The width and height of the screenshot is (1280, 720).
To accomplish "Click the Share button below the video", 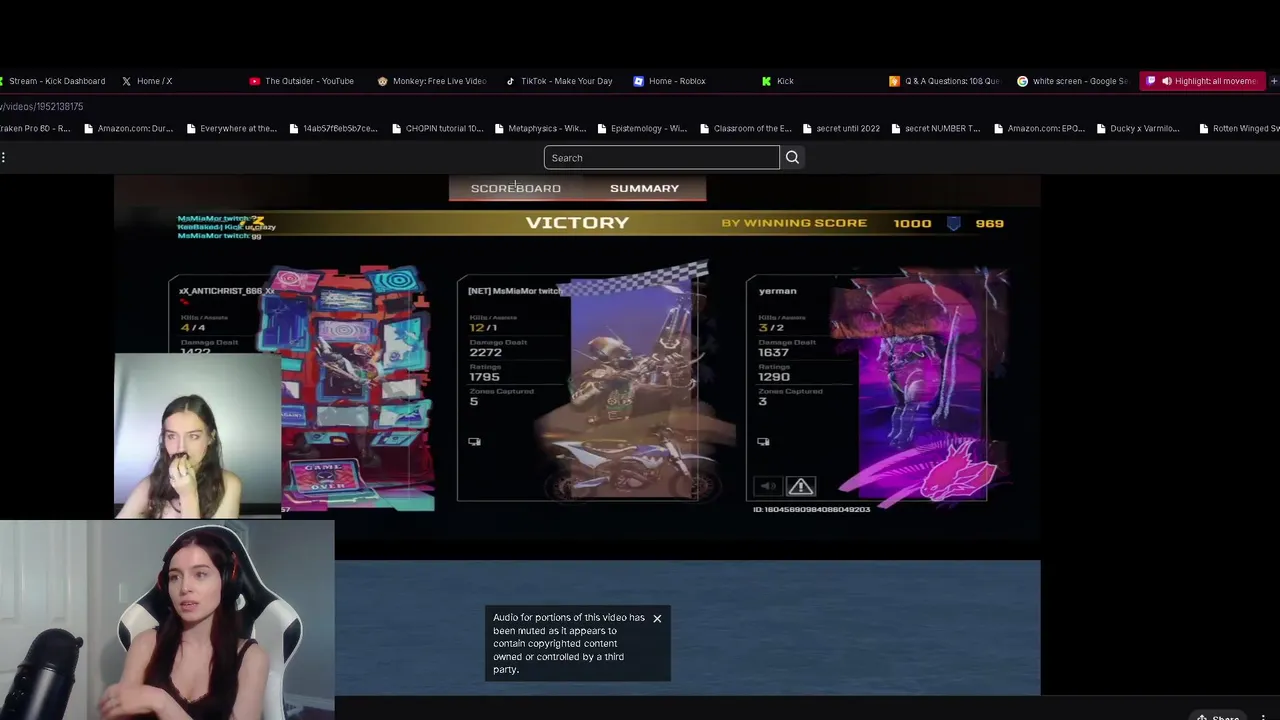I will click(x=1218, y=717).
